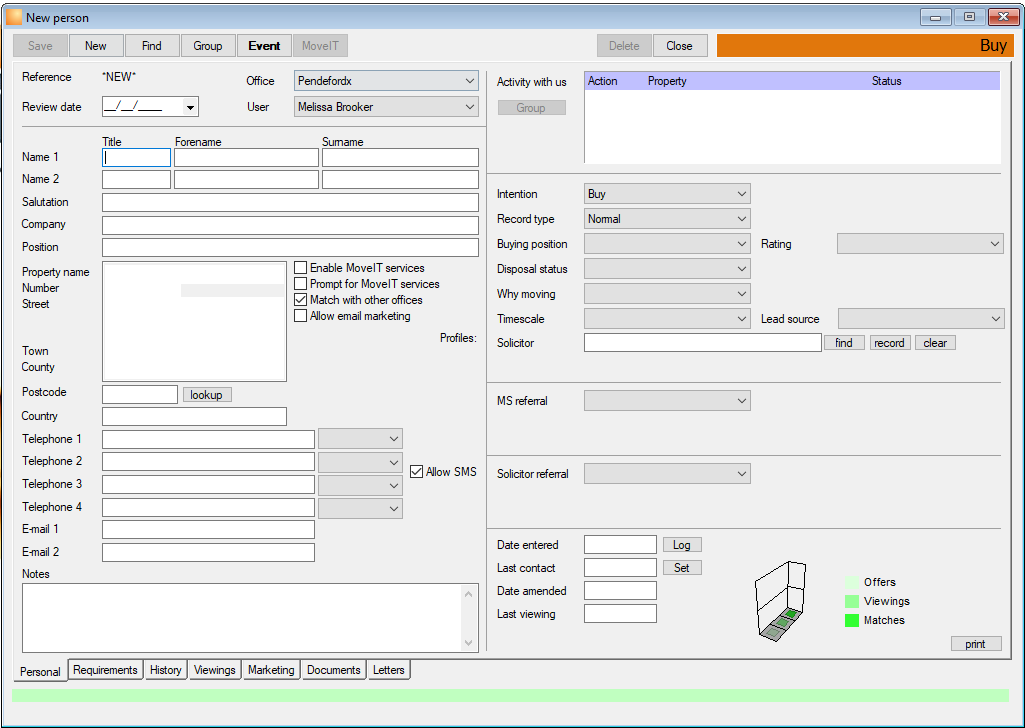Expand the Office dropdown showing Pendefordx

[386, 81]
